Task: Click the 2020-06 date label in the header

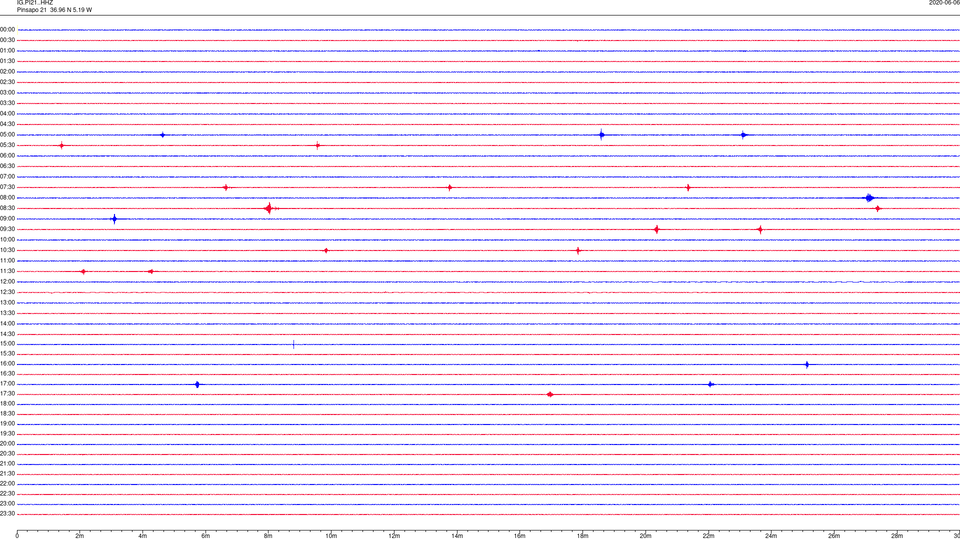Action: click(x=944, y=3)
